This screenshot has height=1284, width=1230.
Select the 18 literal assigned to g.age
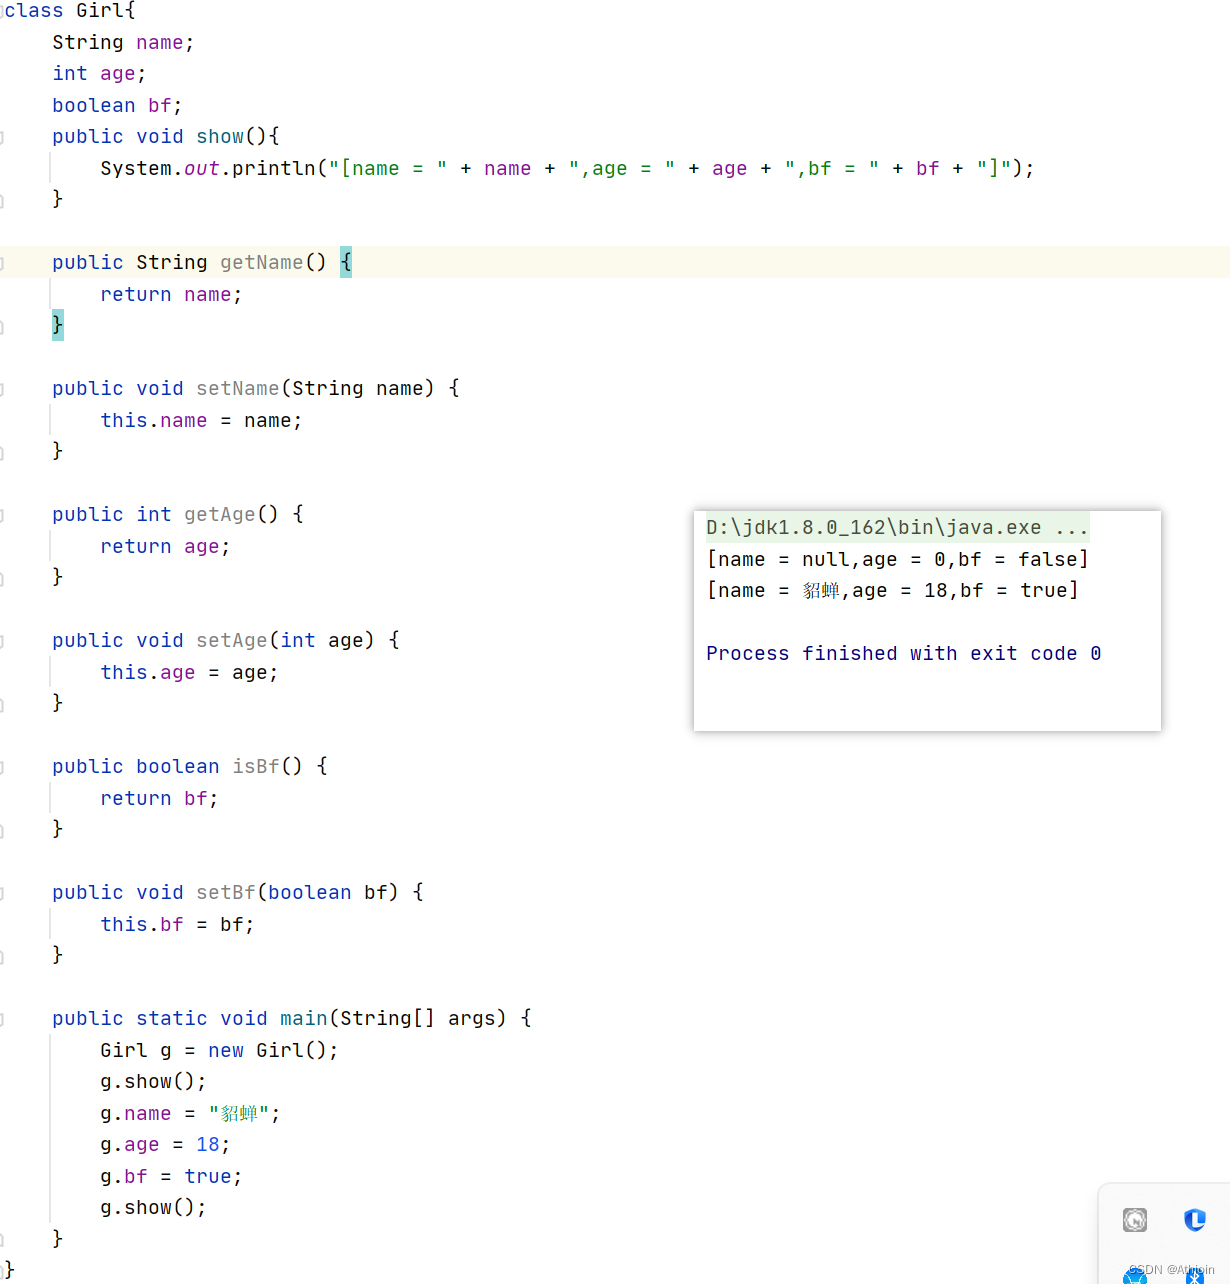(x=207, y=1143)
